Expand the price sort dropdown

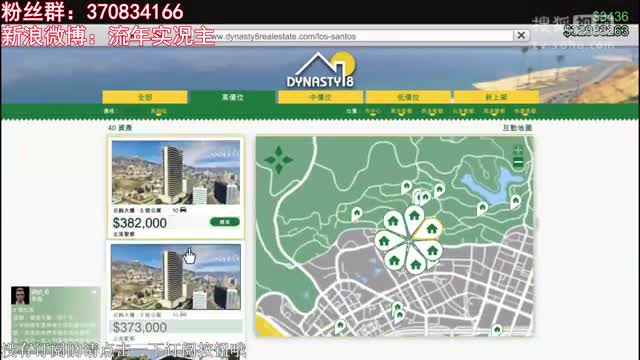(x=158, y=111)
